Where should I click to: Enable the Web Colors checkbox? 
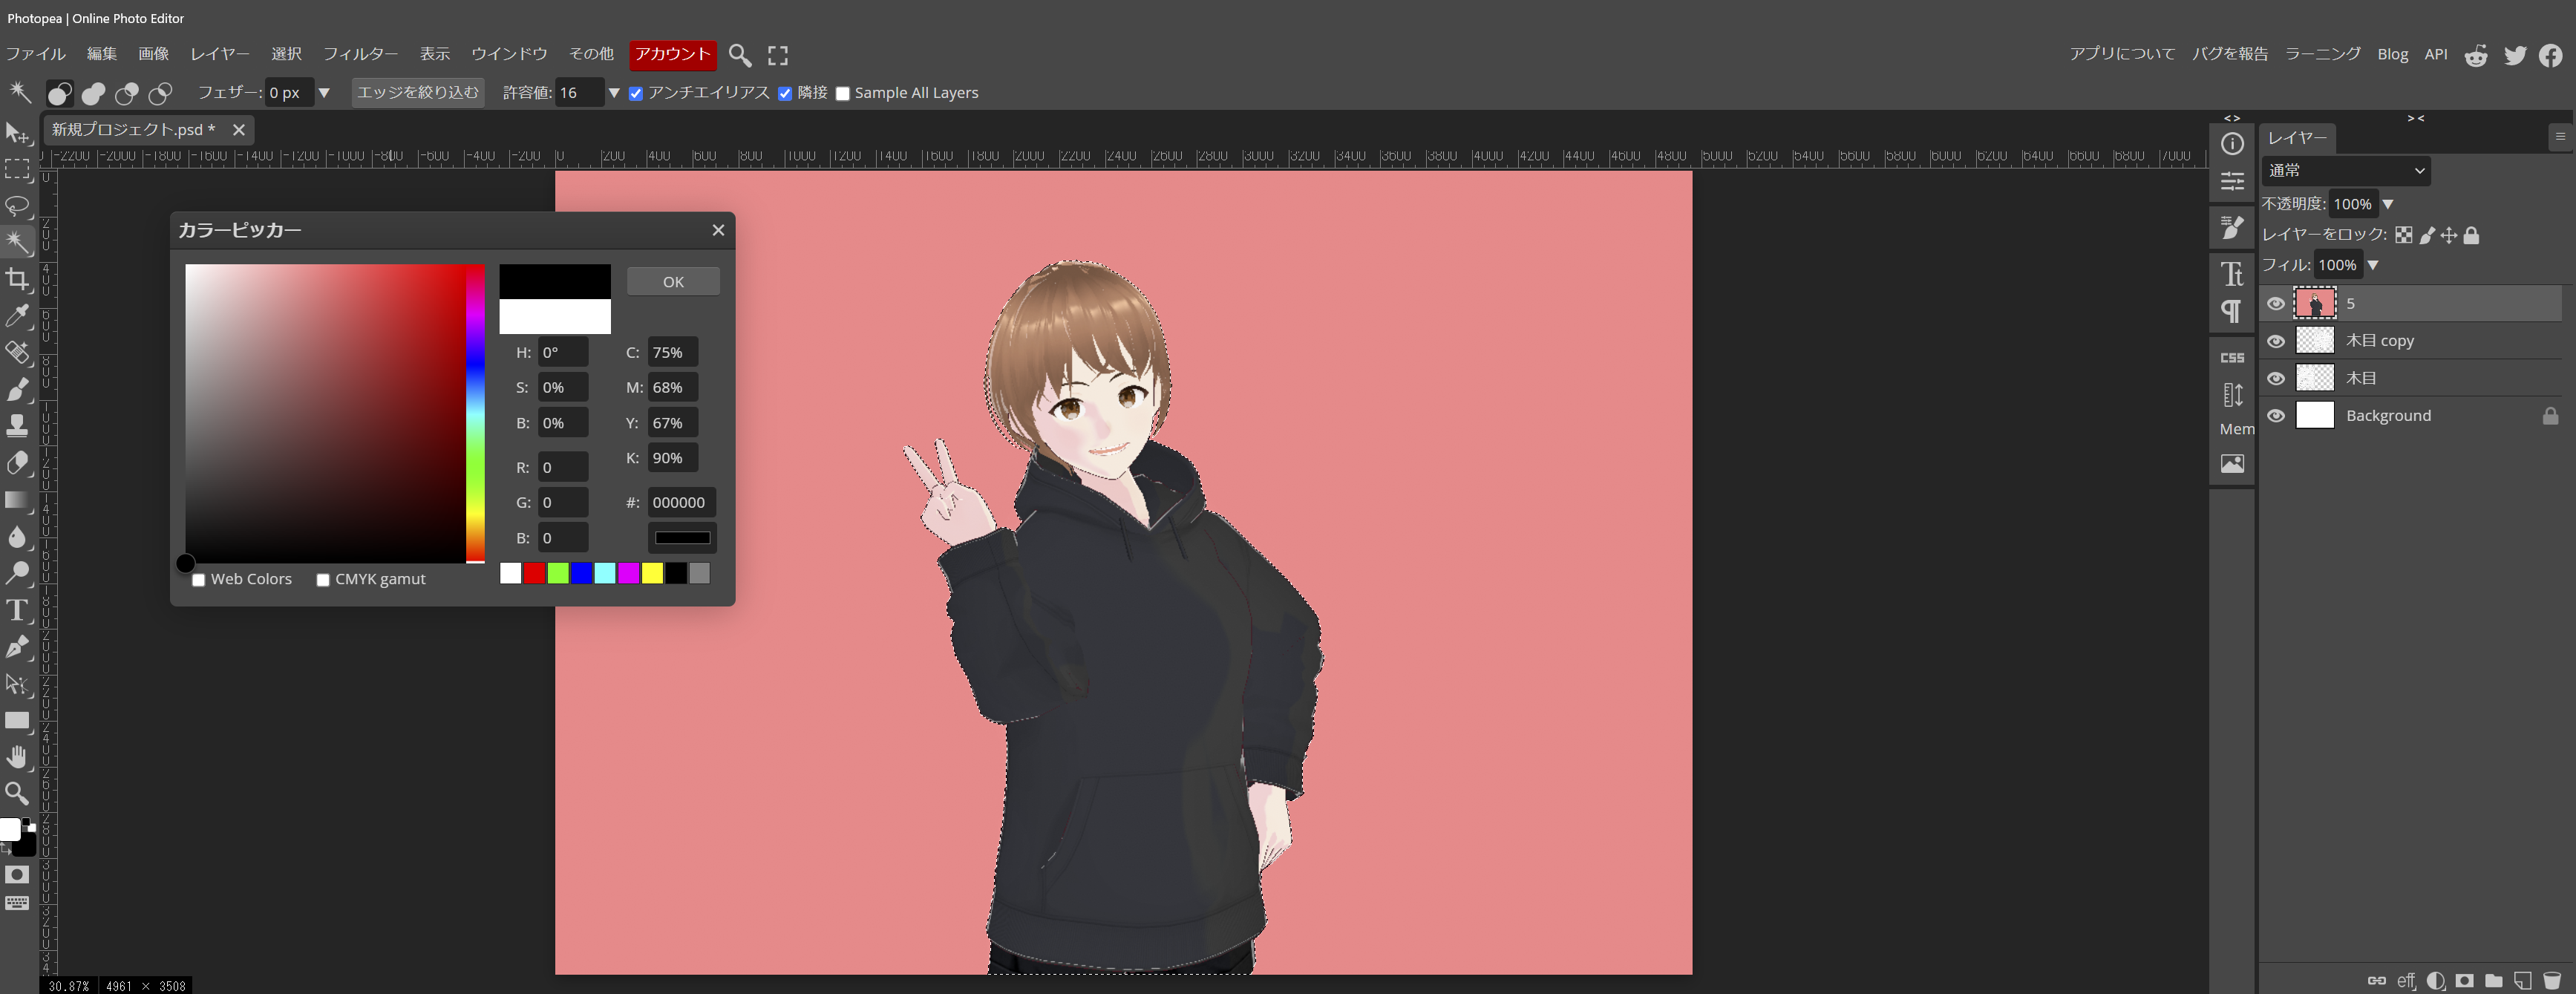point(199,580)
